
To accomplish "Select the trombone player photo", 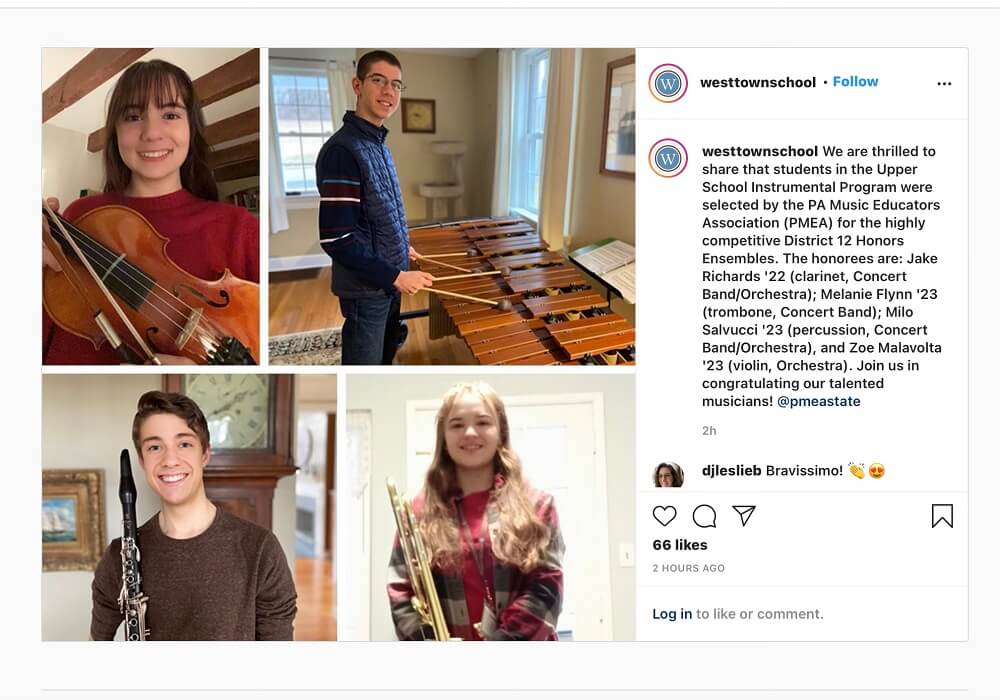I will [x=490, y=507].
